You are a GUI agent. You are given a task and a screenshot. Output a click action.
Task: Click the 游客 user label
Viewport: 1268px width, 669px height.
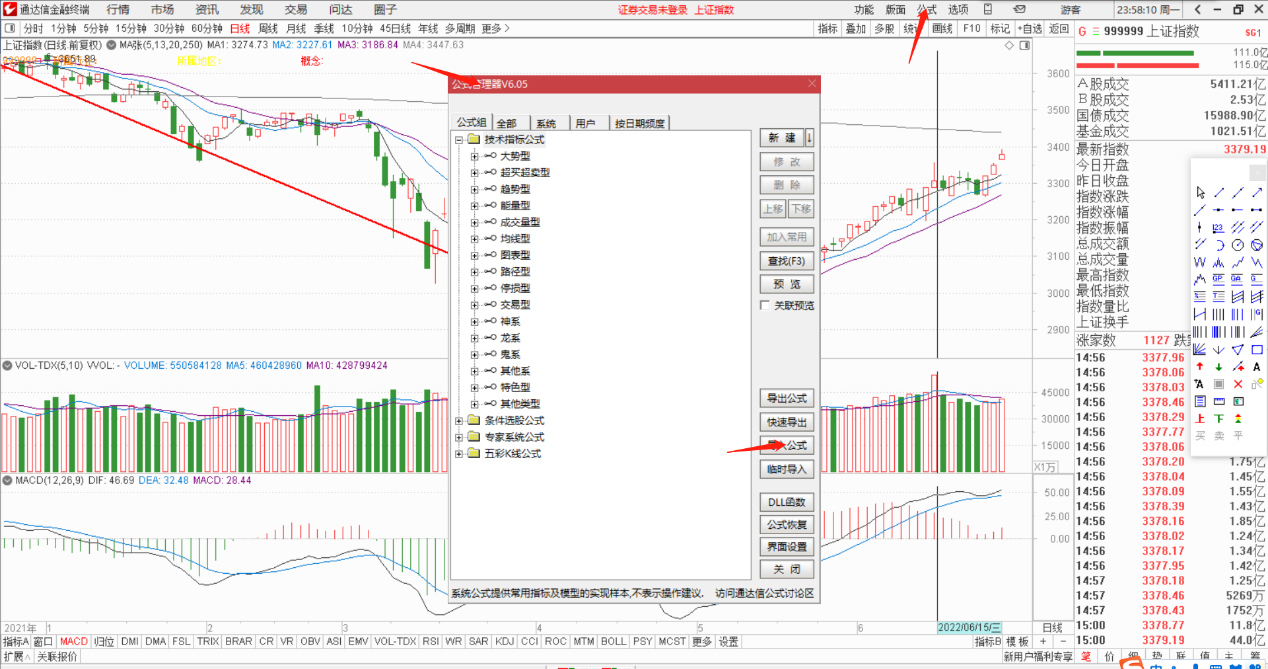click(x=1070, y=9)
